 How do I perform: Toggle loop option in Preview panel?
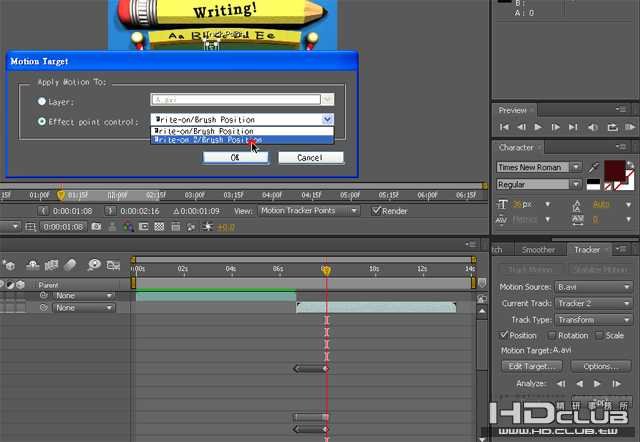612,127
